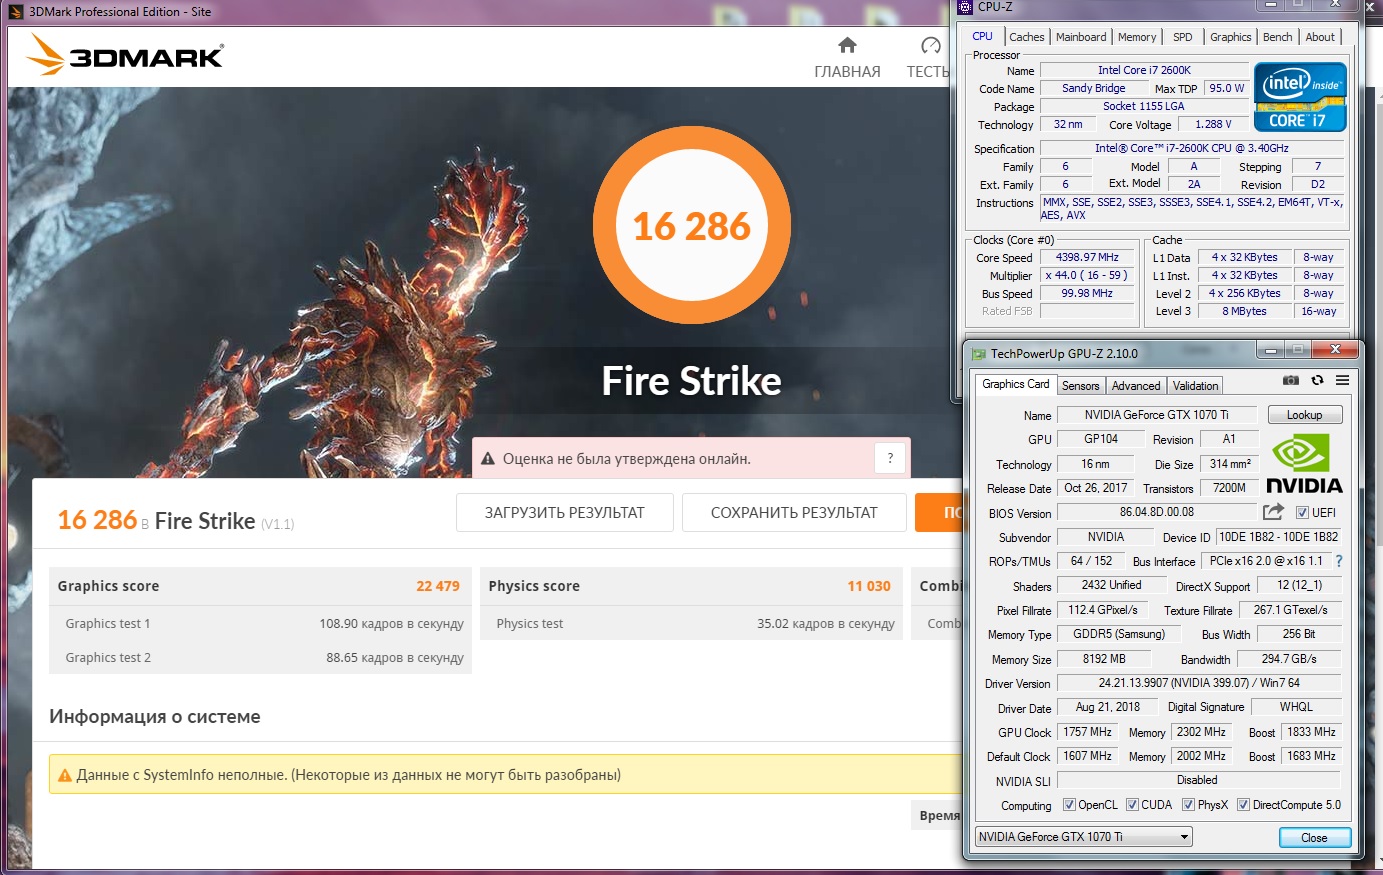Click the orange 16 286 score circle

691,226
